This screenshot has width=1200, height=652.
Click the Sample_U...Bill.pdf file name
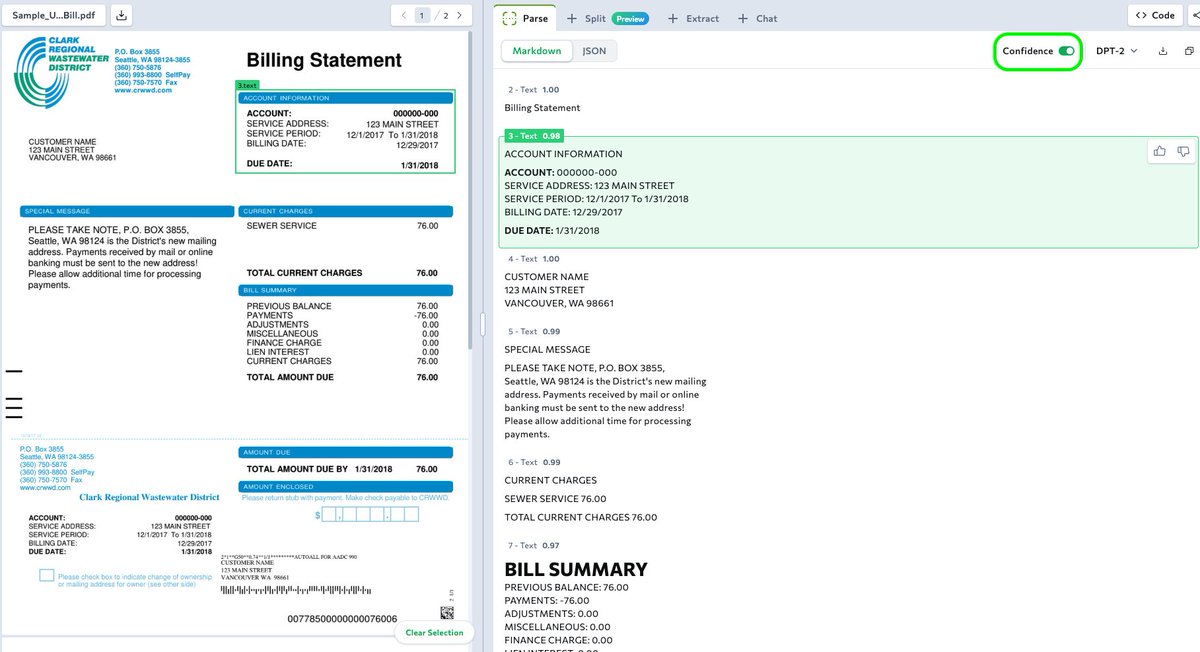pos(52,15)
